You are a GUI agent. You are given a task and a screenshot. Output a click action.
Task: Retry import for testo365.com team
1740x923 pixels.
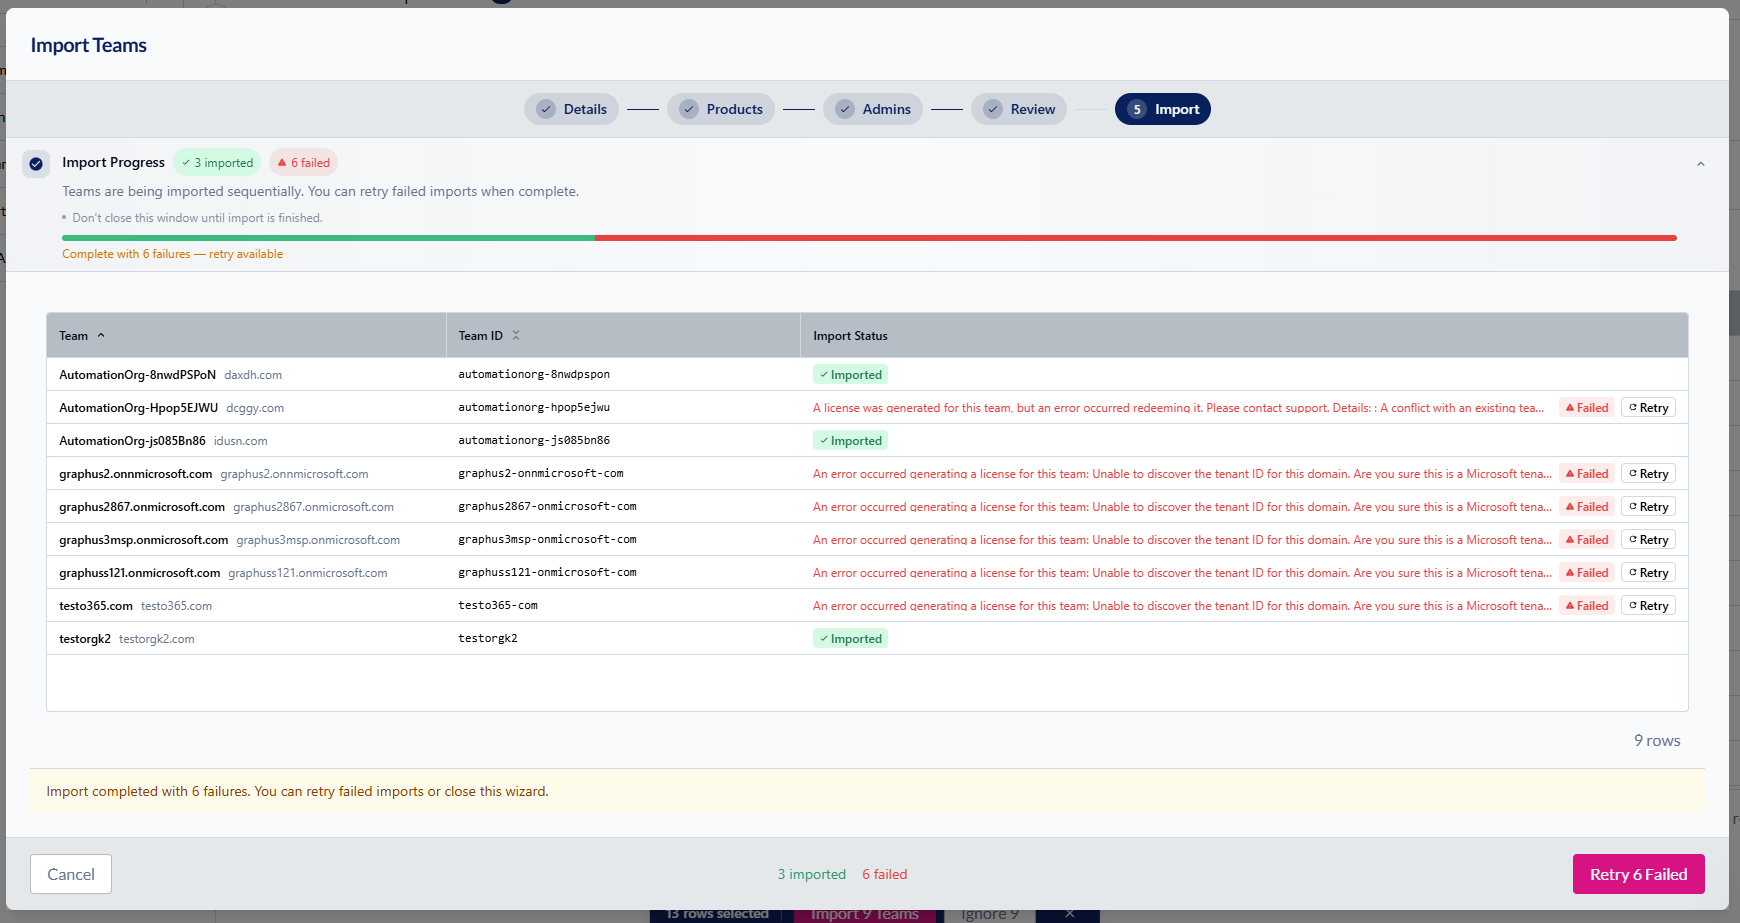1648,606
